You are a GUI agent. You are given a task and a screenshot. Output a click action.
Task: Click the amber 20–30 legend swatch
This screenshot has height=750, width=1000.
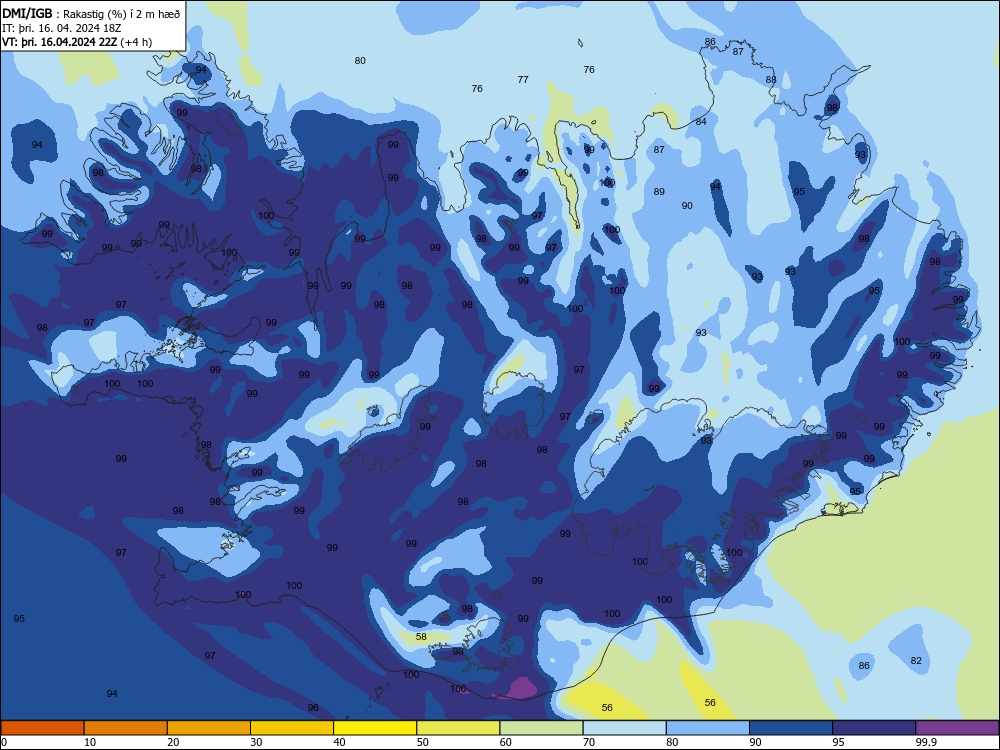(x=209, y=728)
